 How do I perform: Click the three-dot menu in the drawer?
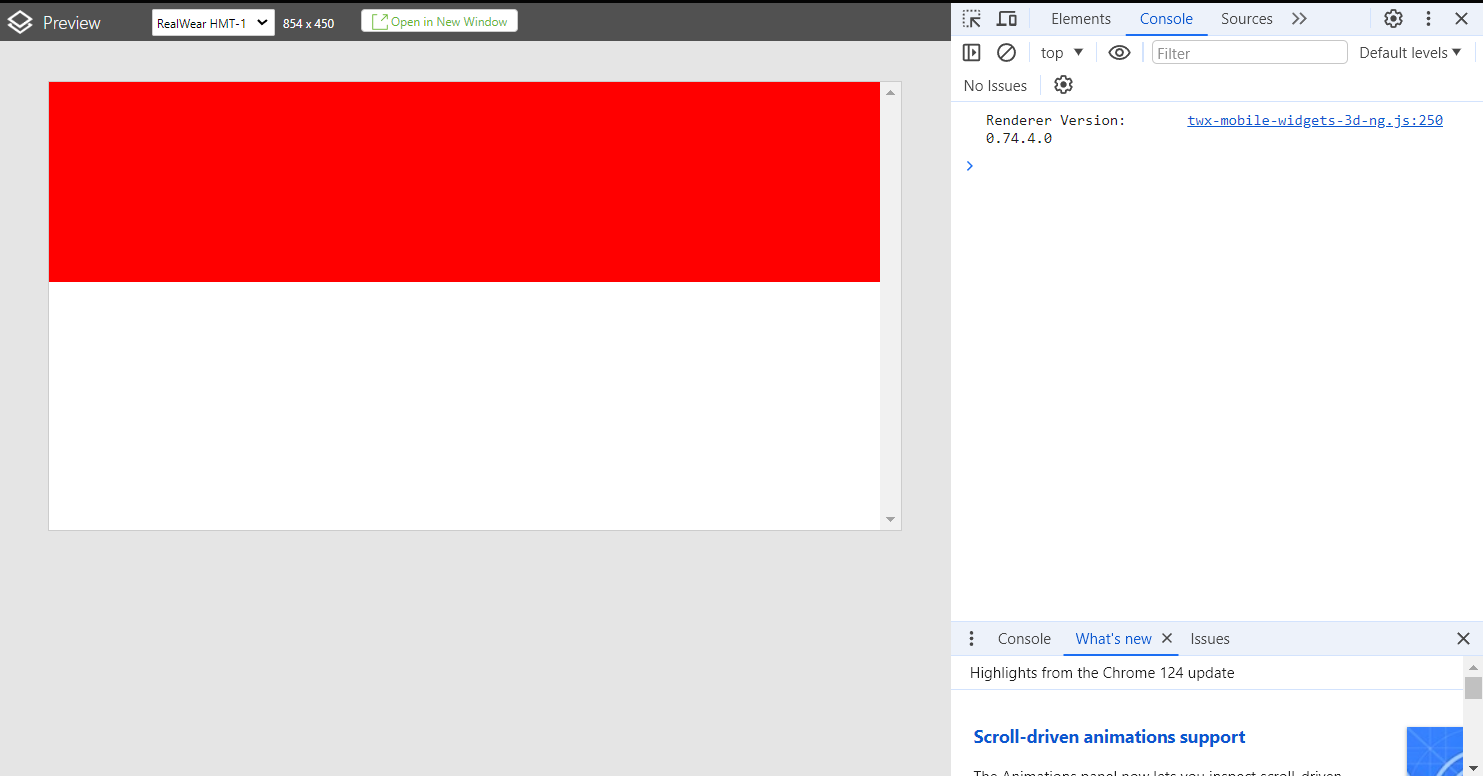[x=971, y=638]
